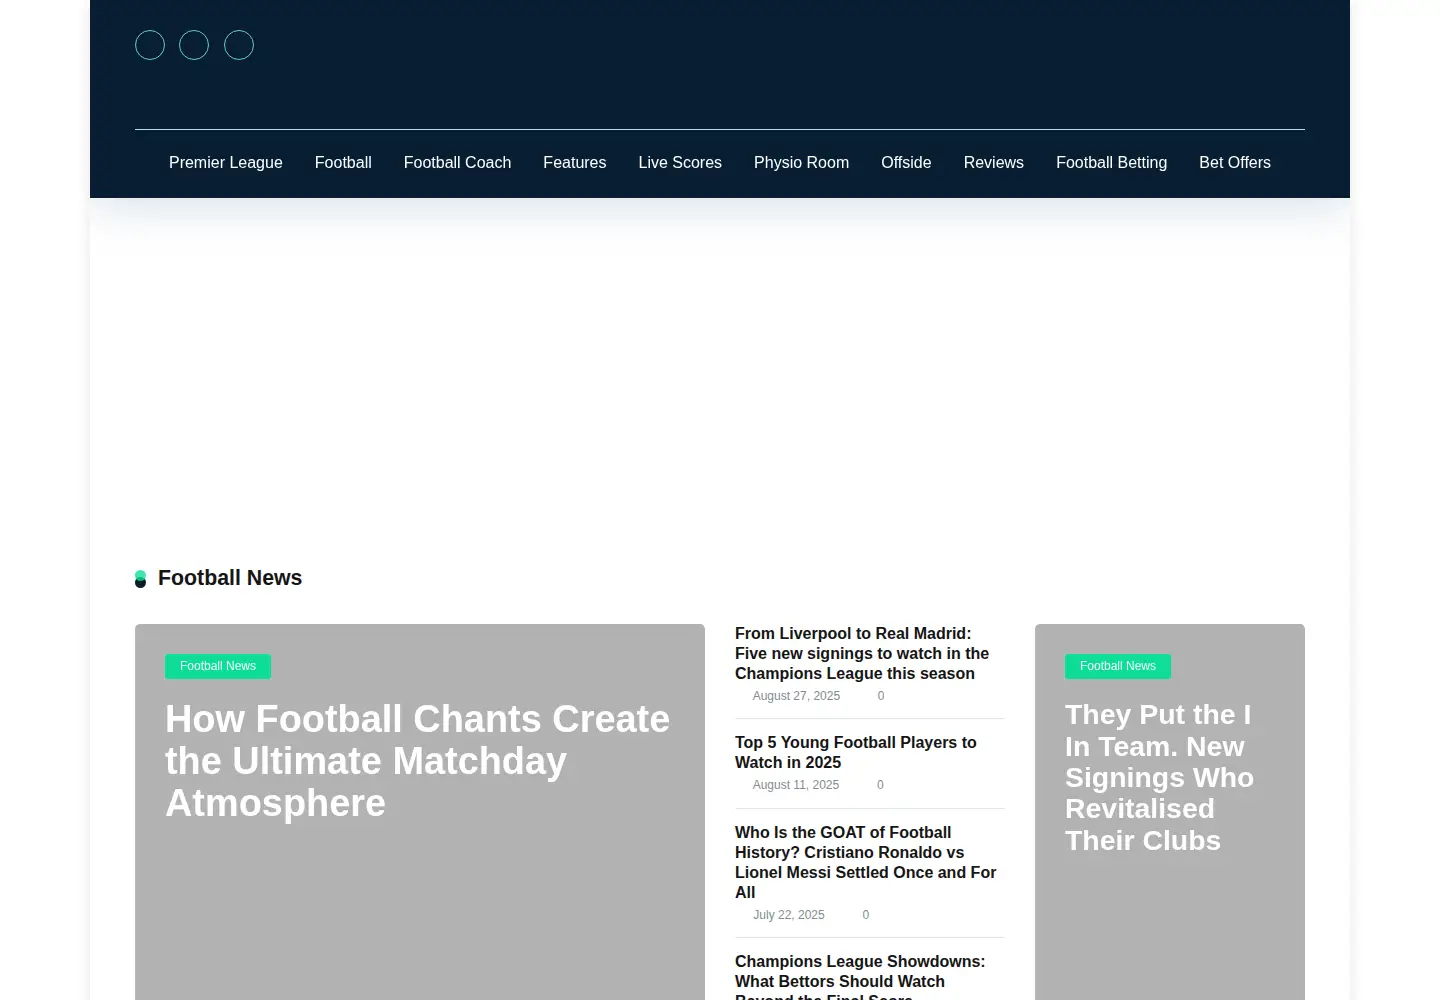The image size is (1440, 1000).
Task: Click comment count beside August 27, 2025
Action: [881, 696]
